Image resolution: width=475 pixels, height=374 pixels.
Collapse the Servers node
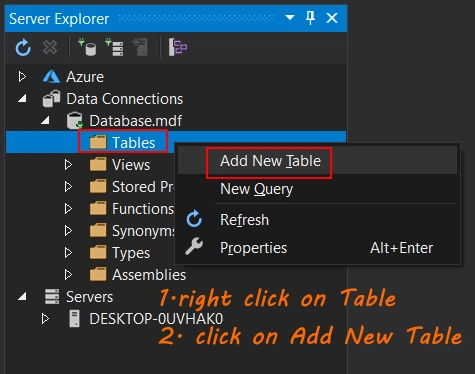pos(22,296)
